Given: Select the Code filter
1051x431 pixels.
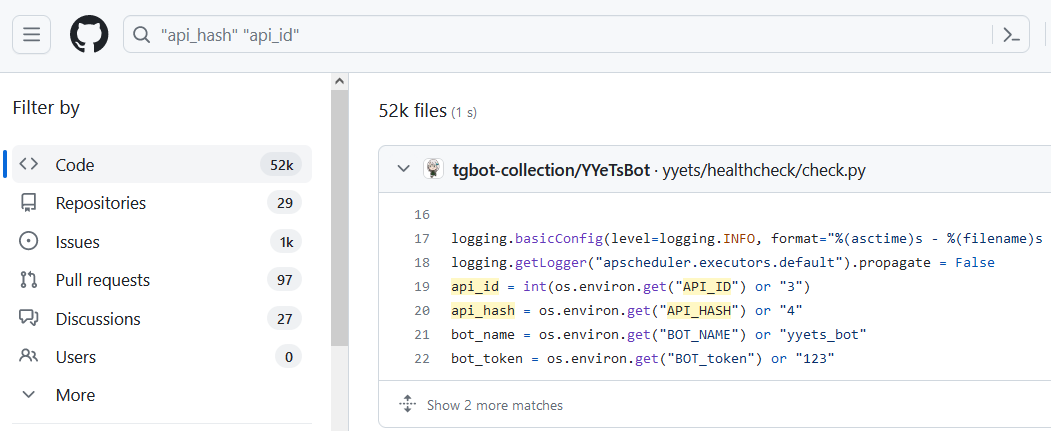Looking at the screenshot, I should pos(75,165).
